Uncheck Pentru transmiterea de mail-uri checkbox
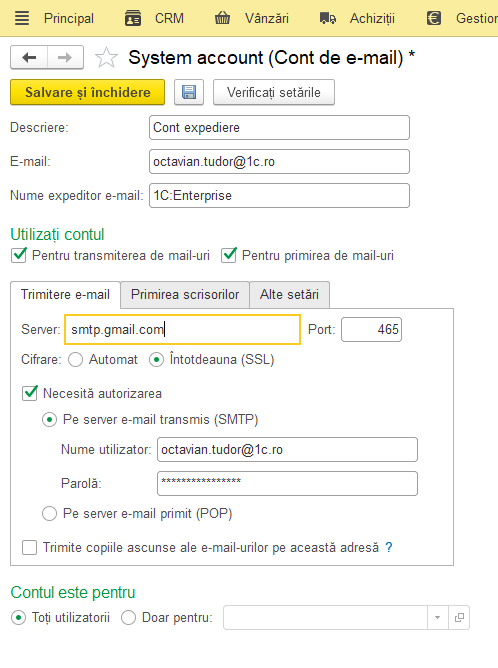Screen dimensions: 498x668 (x=19, y=255)
